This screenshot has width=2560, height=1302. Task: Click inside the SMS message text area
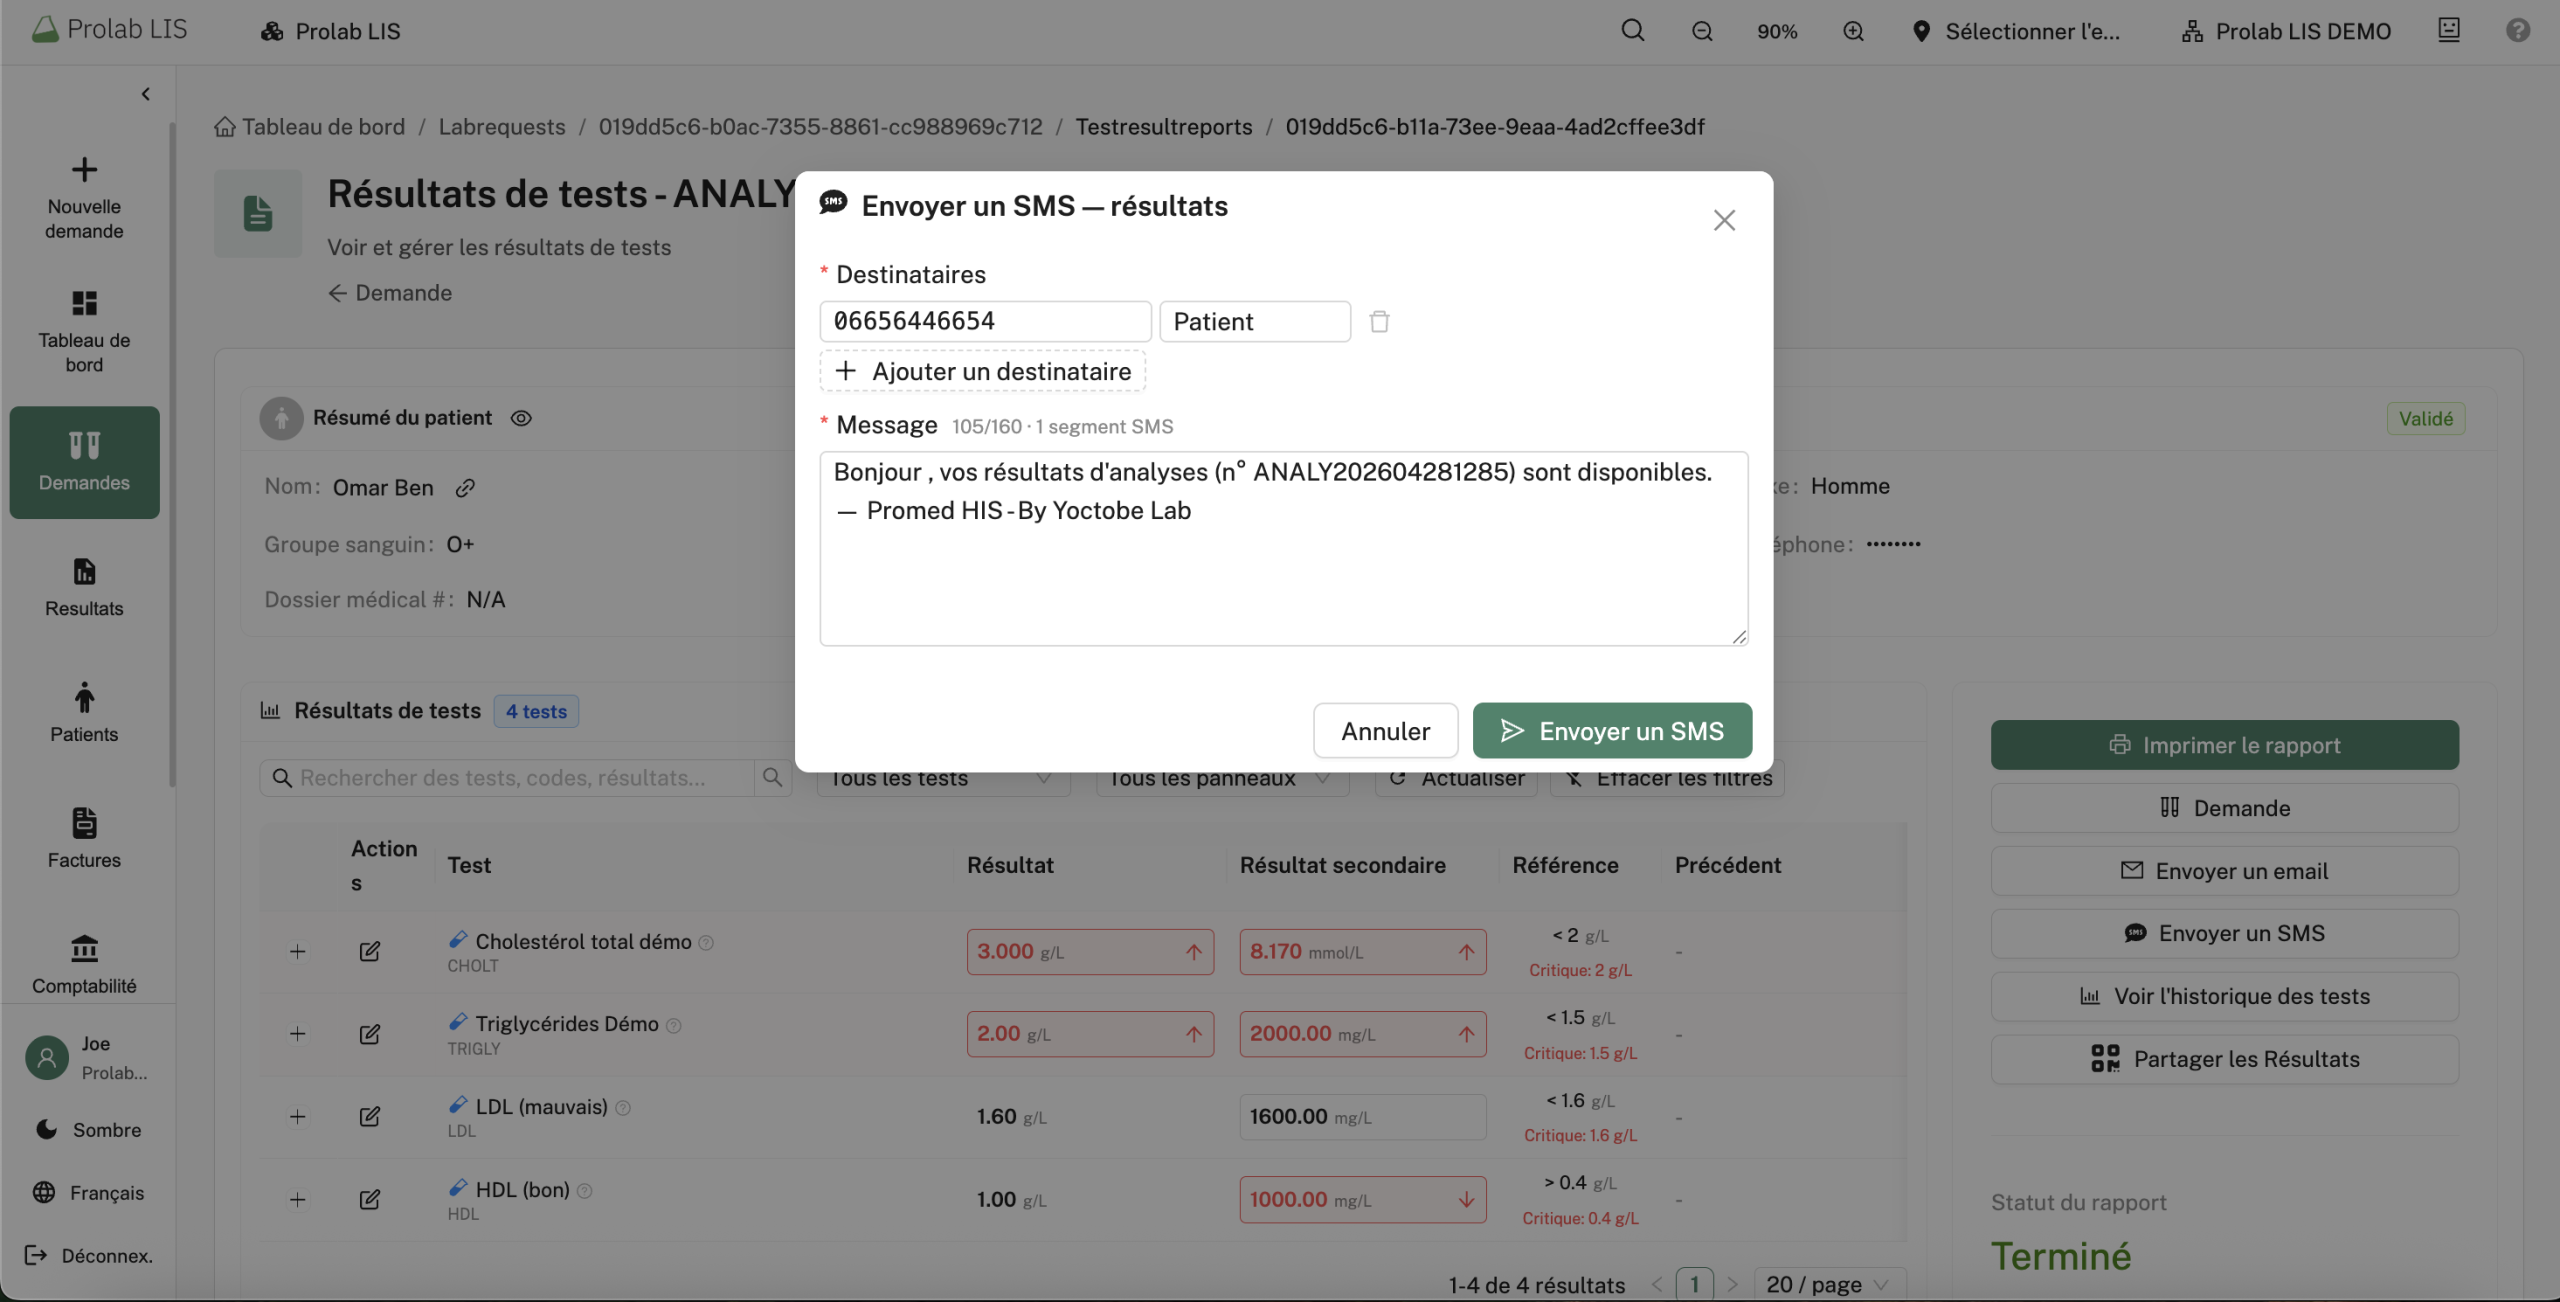(x=1284, y=548)
